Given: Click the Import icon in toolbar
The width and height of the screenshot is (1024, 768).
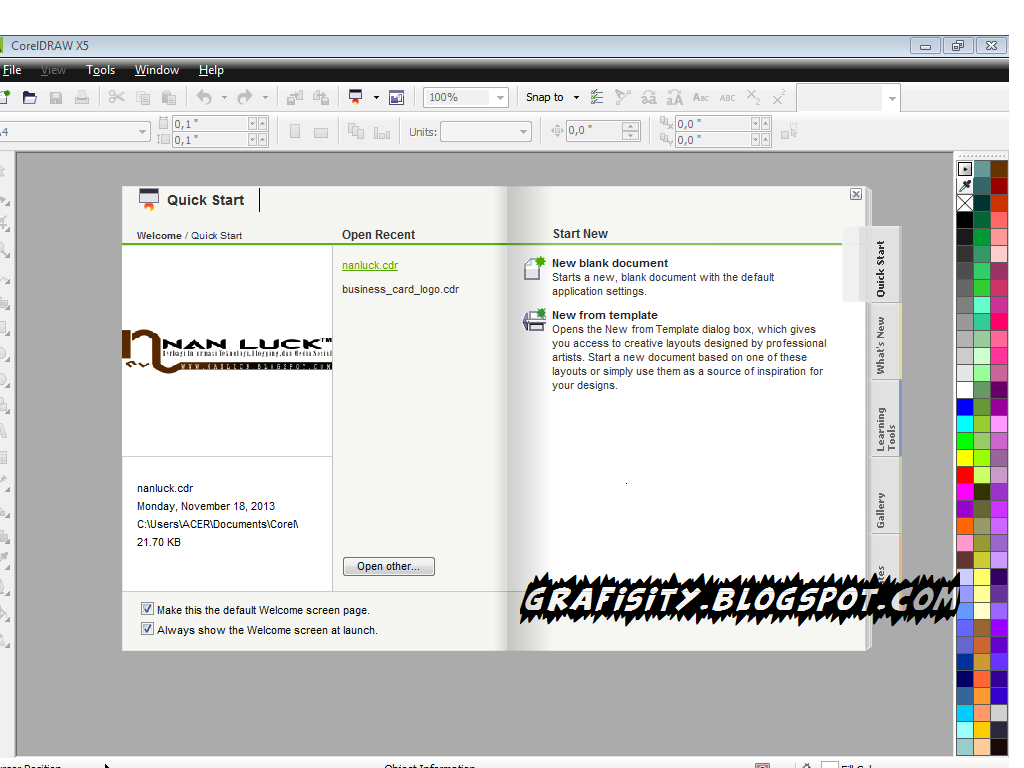Looking at the screenshot, I should [x=295, y=98].
